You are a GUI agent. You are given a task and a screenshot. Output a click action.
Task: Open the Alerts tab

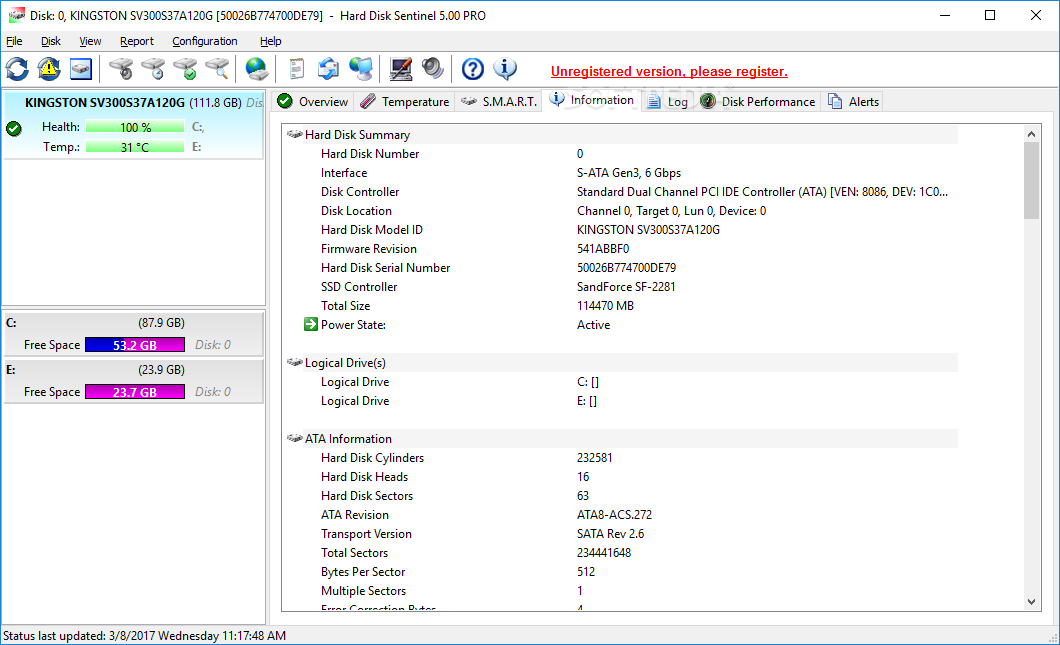pyautogui.click(x=853, y=101)
